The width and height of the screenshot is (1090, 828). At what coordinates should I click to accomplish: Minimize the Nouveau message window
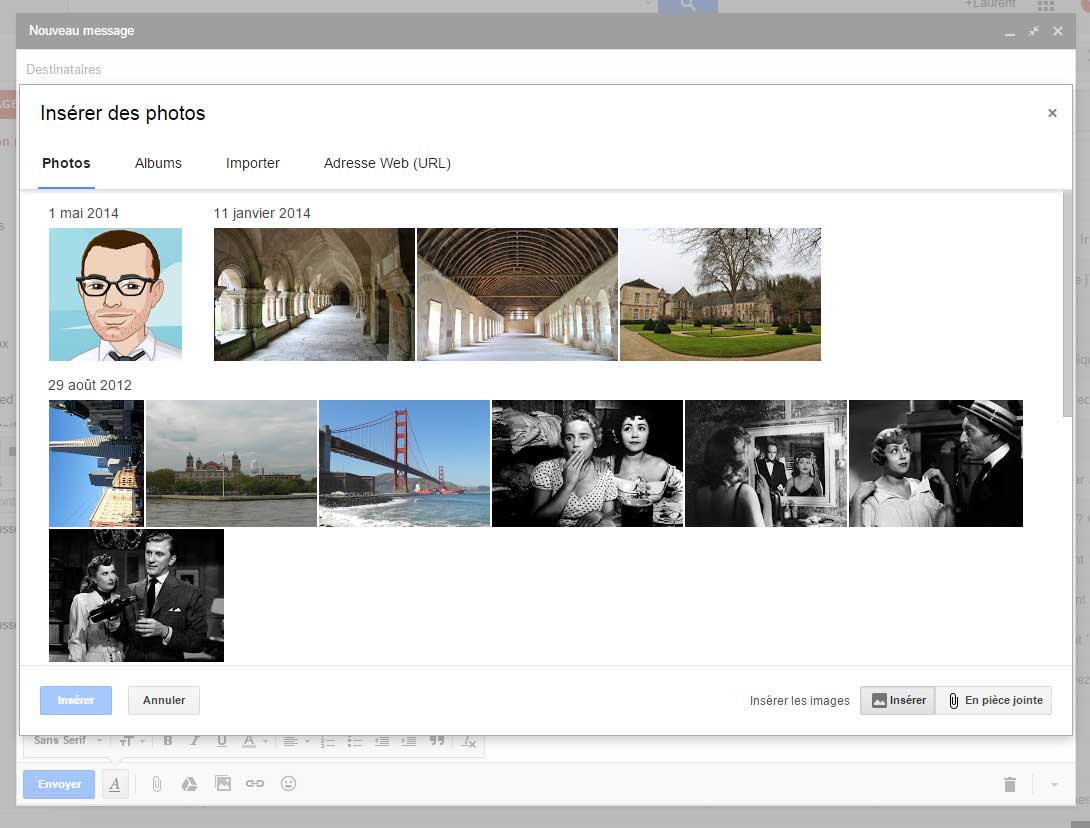pos(1009,32)
